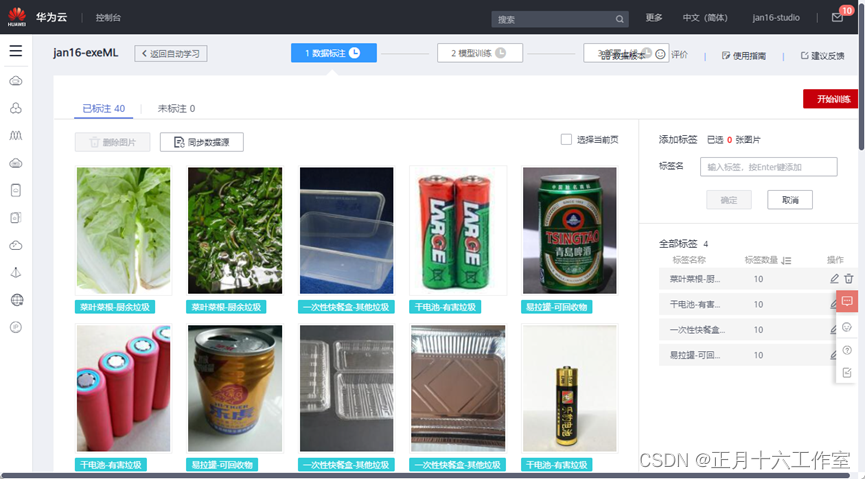The height and width of the screenshot is (479, 865).
Task: Sort labels by 标签数量 sort icon
Action: (786, 260)
